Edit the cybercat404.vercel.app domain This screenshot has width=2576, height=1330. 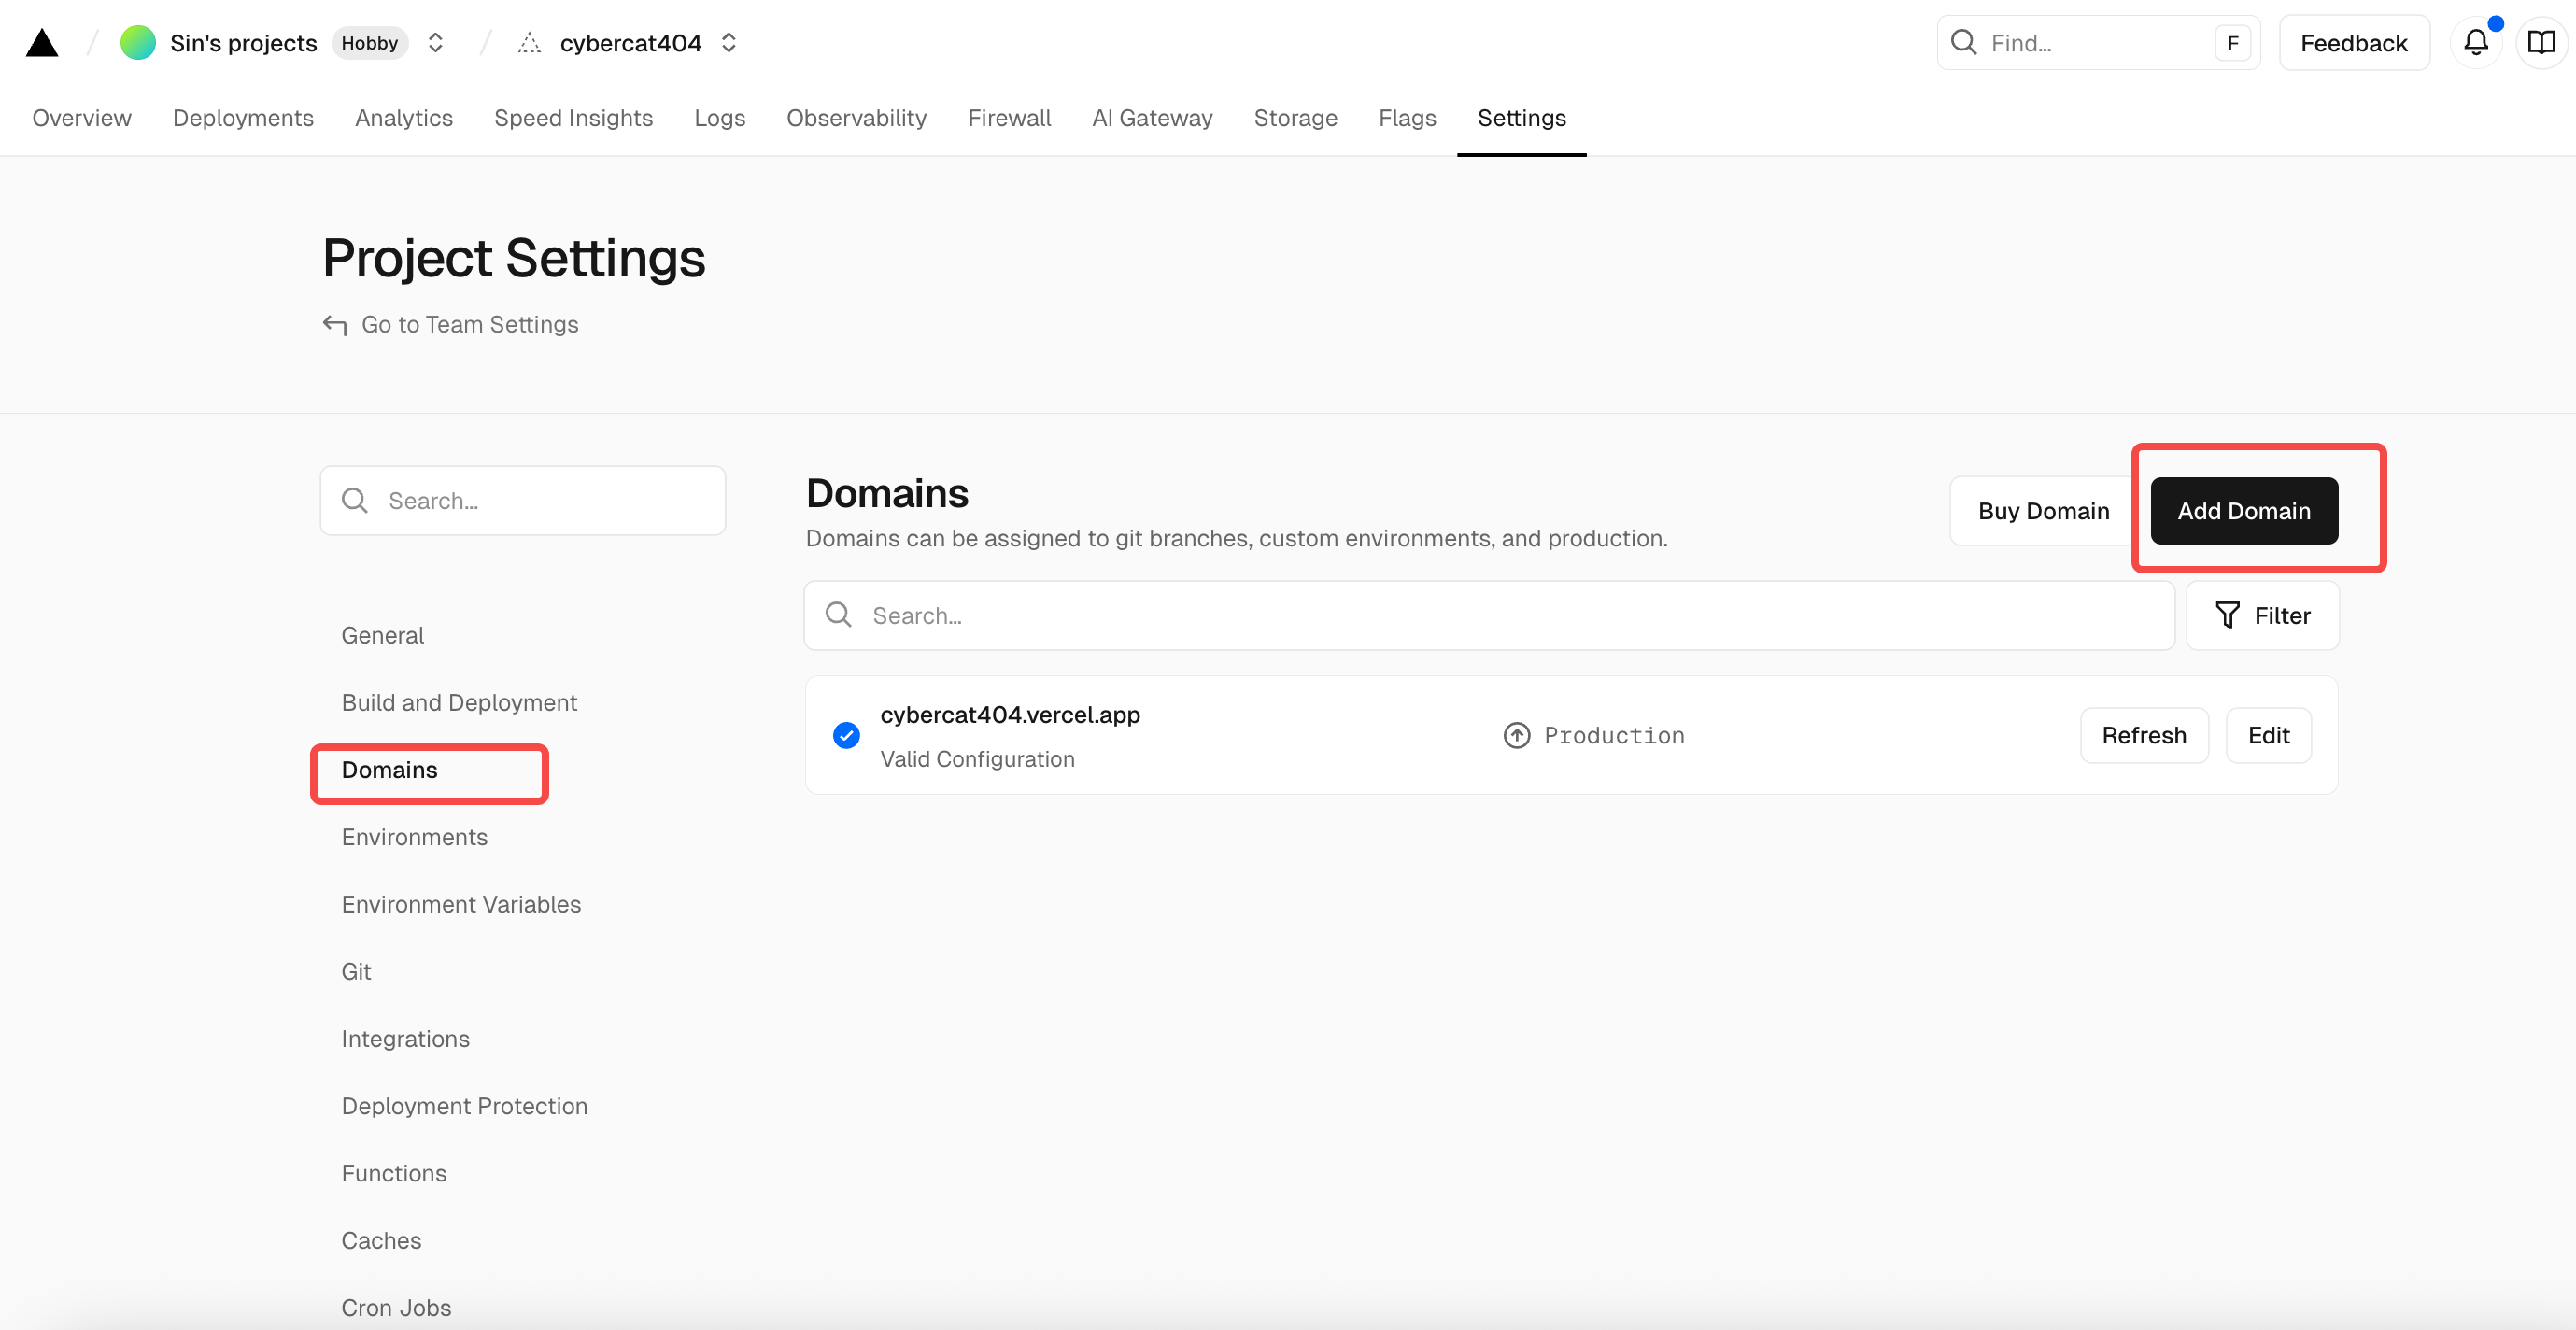click(2268, 736)
